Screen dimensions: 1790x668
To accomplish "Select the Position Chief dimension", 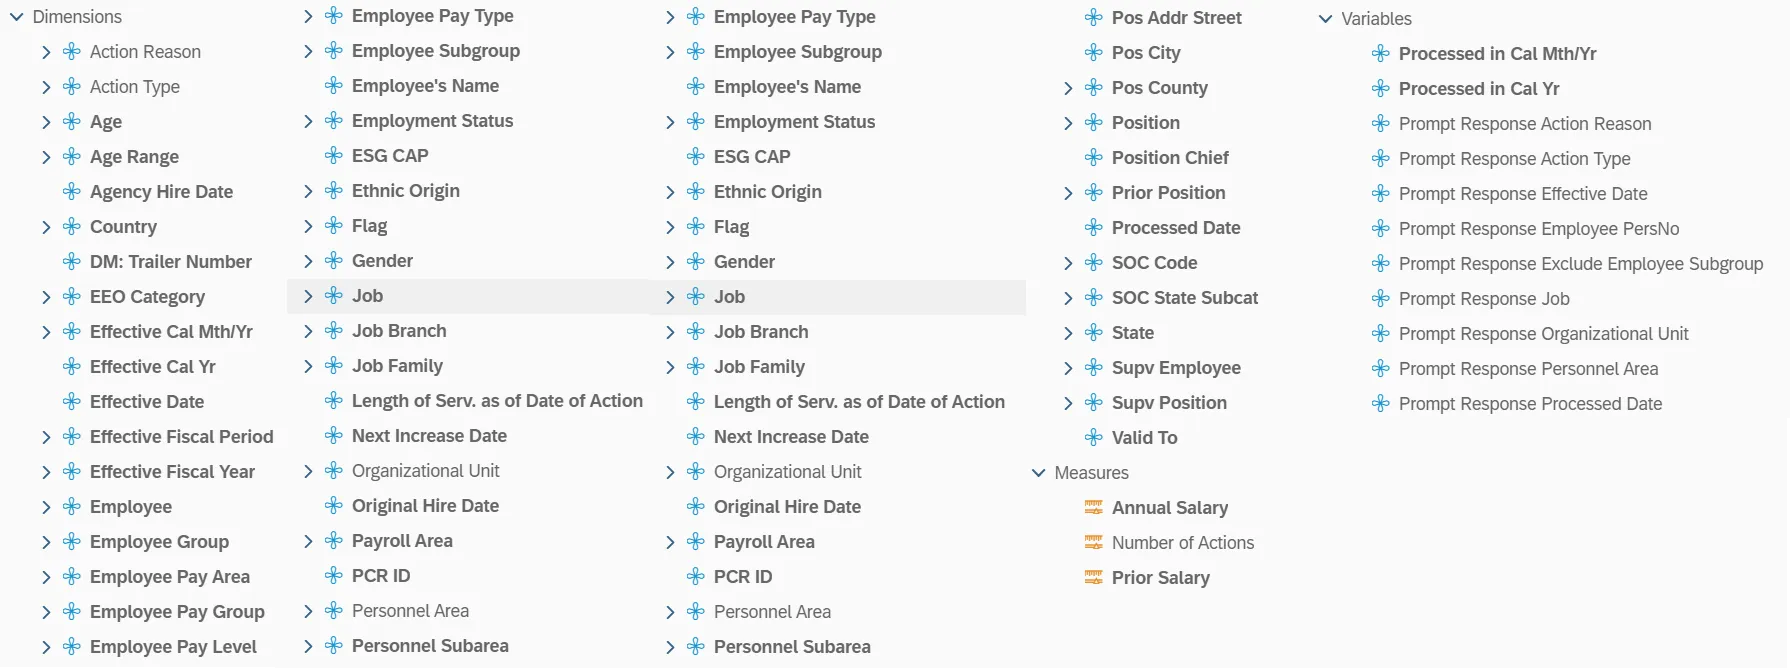I will (1170, 158).
